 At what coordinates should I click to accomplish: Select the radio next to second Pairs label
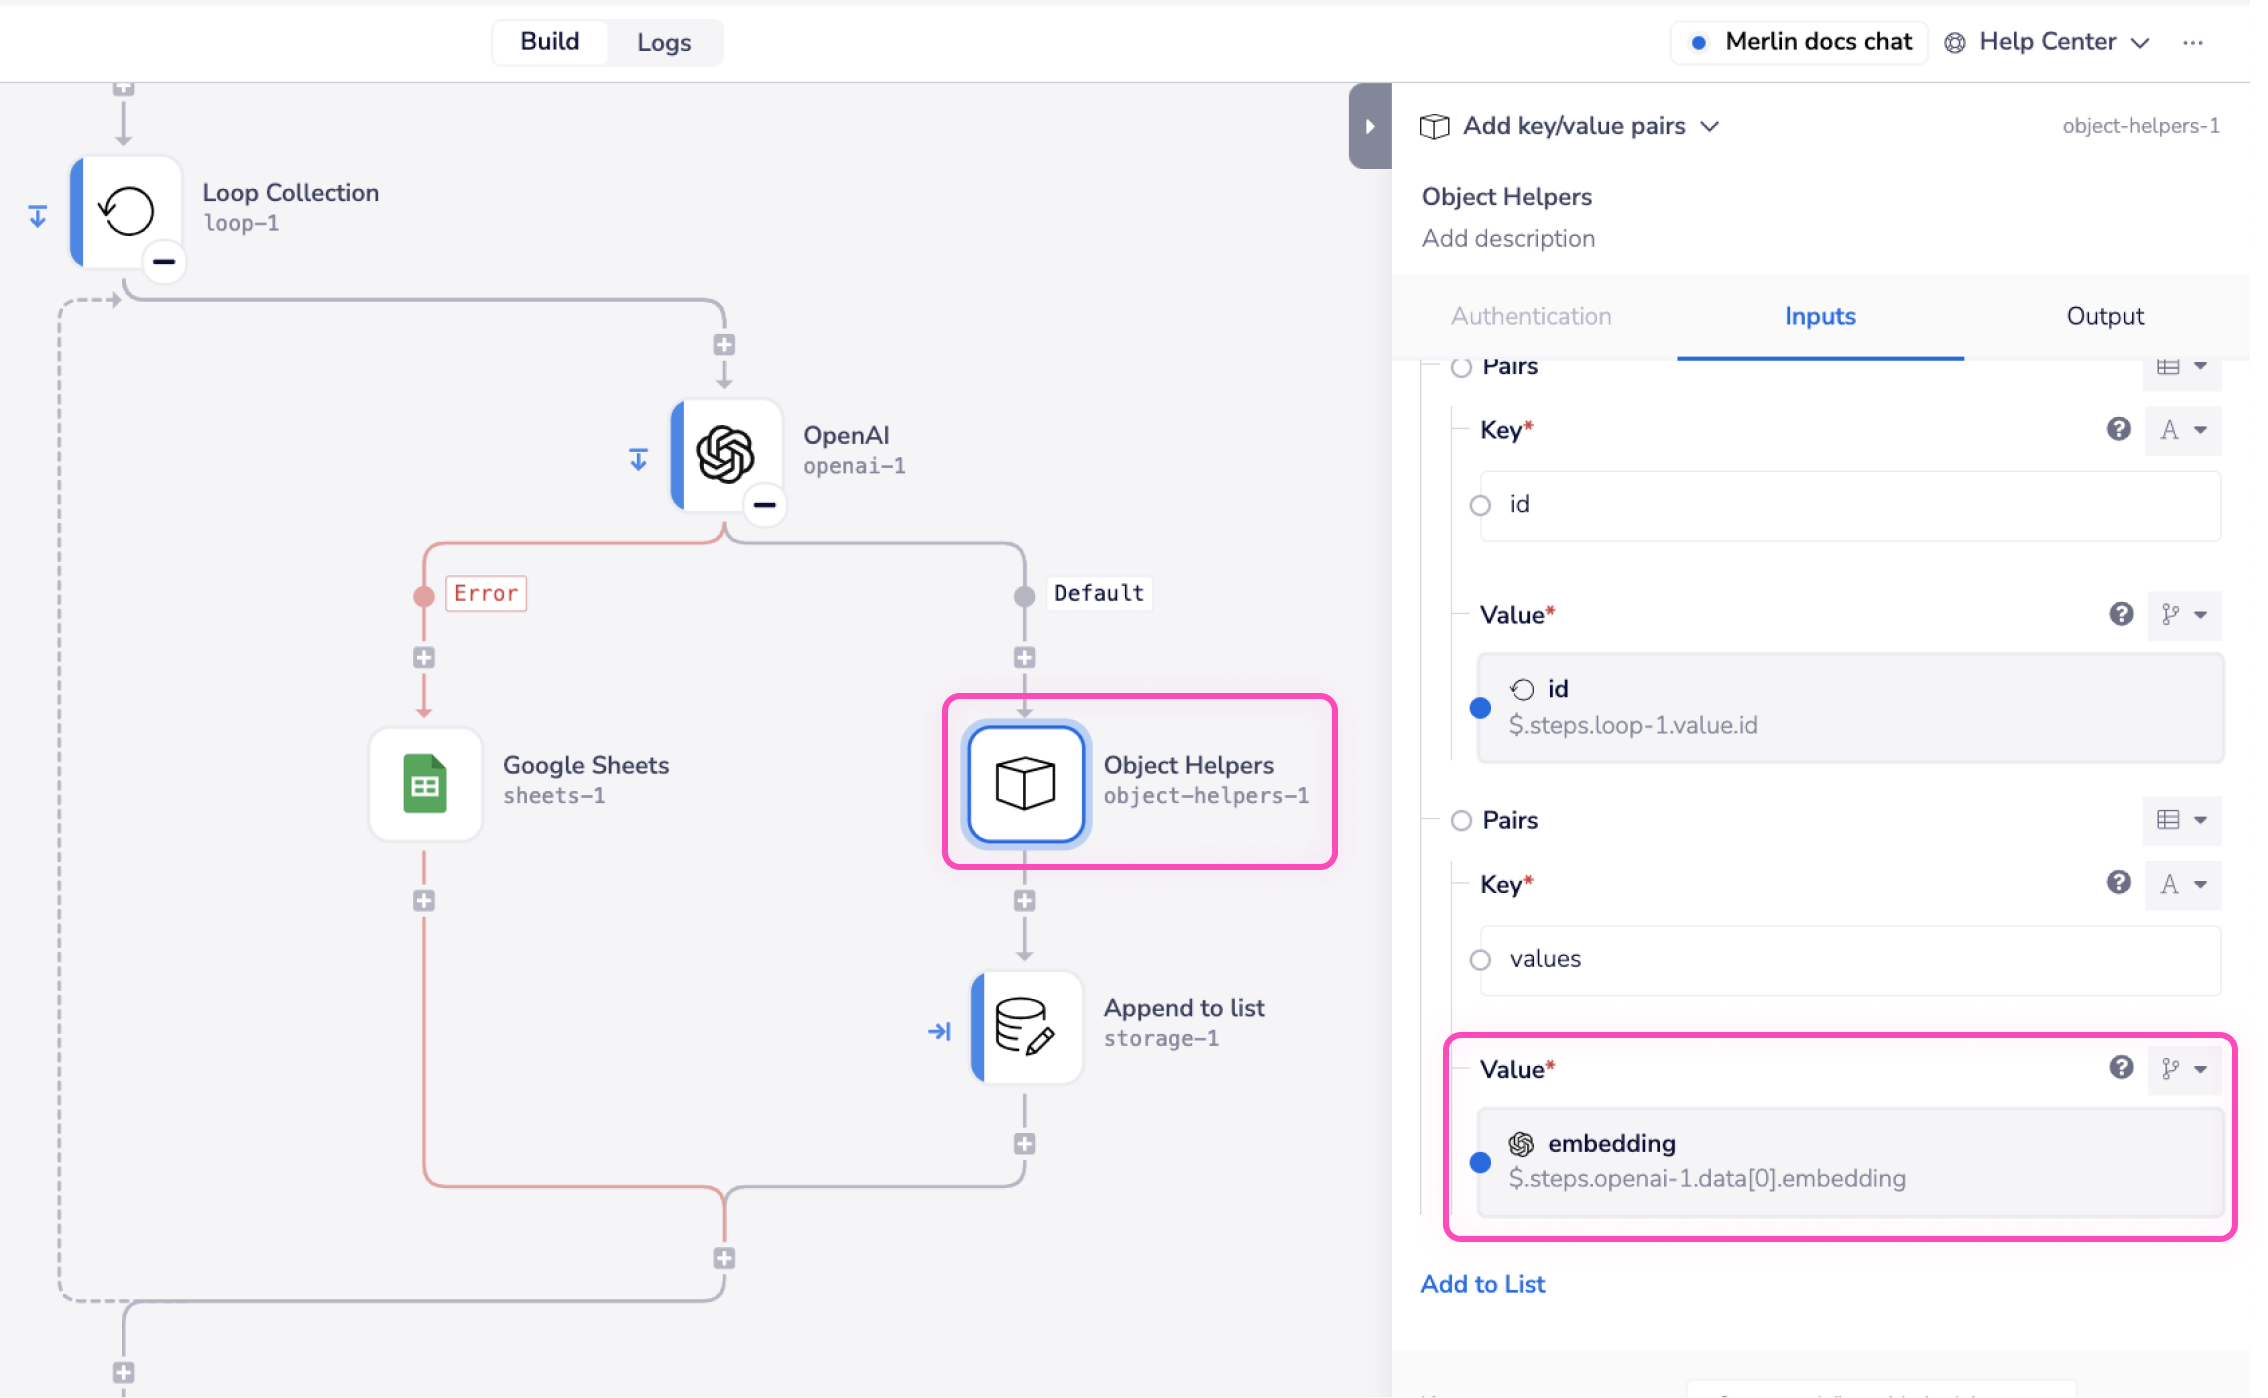1461,821
